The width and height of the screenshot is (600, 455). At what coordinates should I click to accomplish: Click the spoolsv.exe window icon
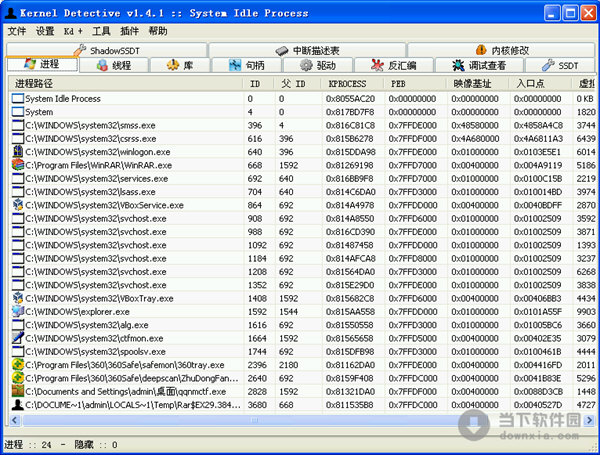(18, 351)
